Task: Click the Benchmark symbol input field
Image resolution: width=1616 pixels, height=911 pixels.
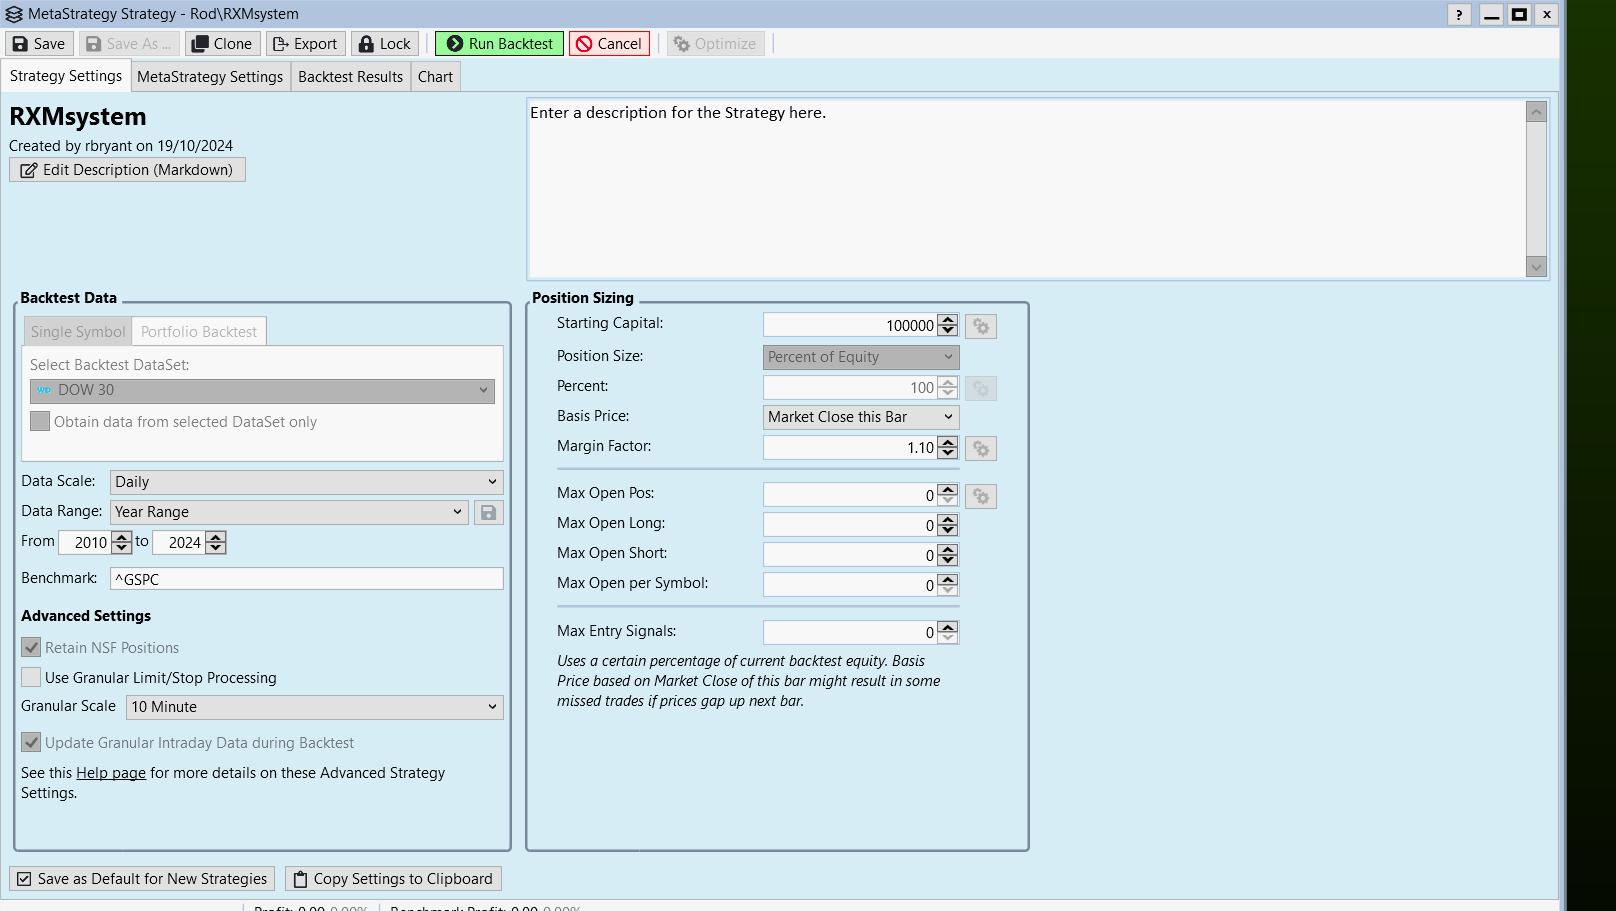Action: coord(306,579)
